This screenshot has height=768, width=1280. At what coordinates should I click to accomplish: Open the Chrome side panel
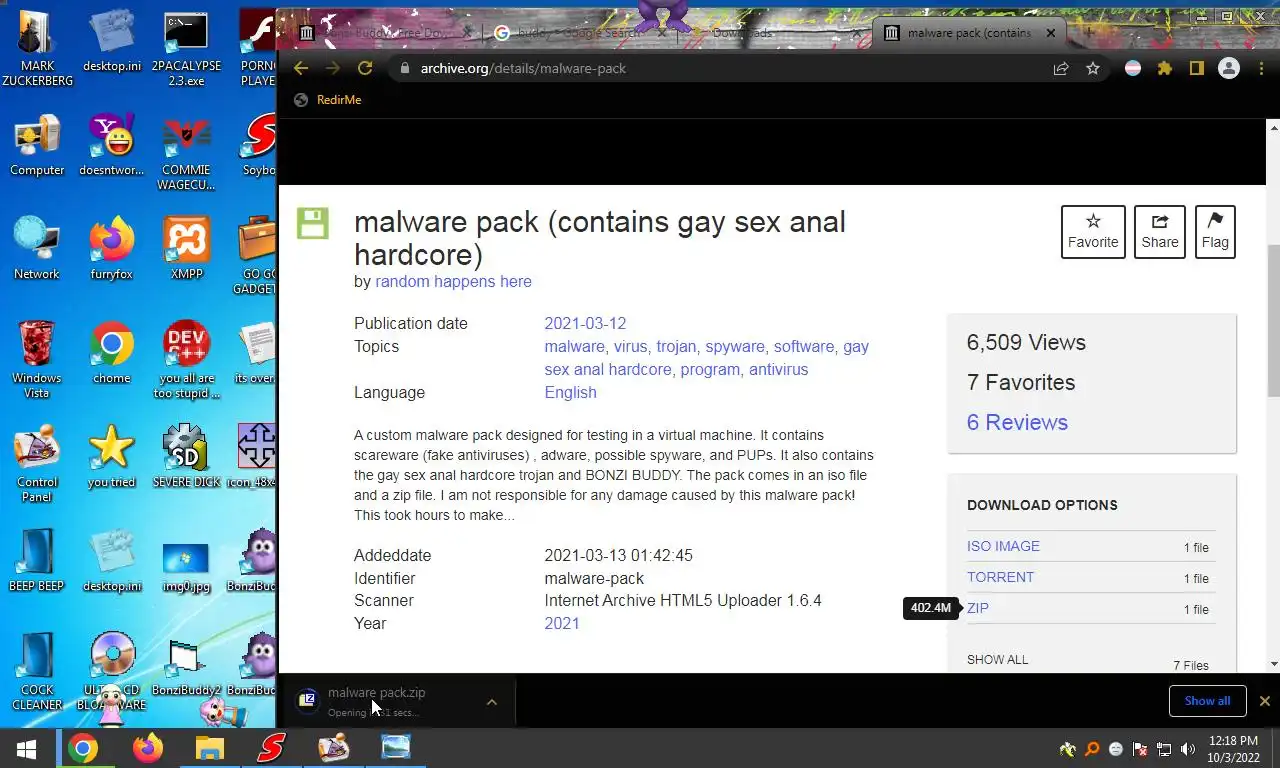click(x=1196, y=68)
